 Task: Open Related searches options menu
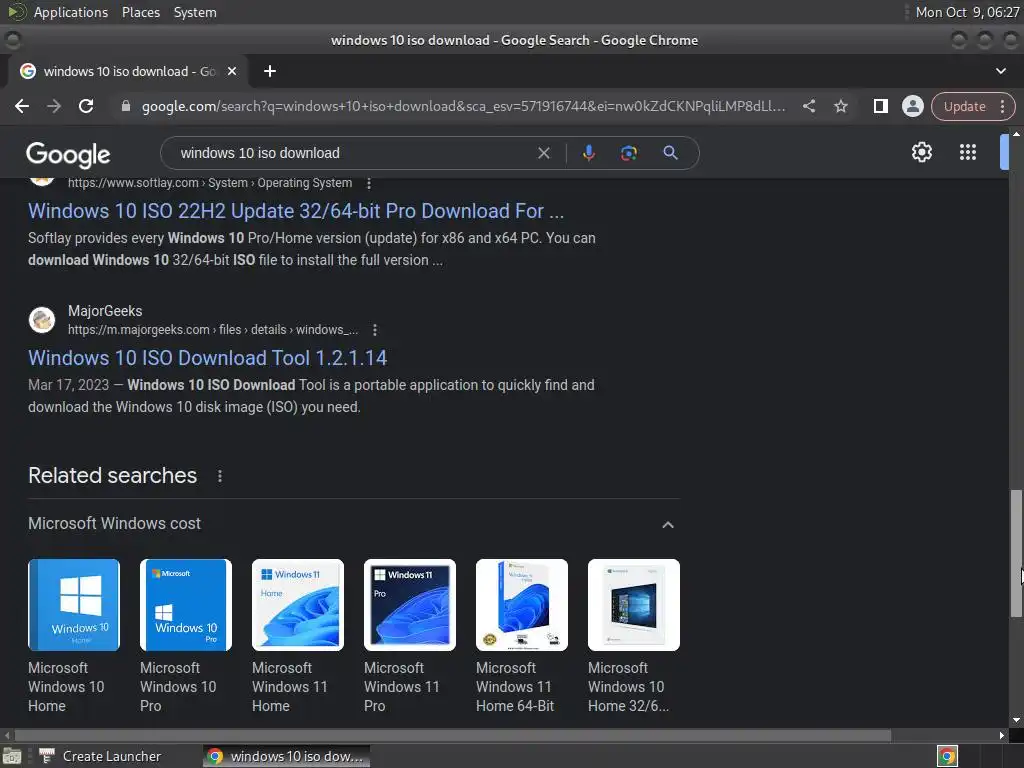pos(220,476)
